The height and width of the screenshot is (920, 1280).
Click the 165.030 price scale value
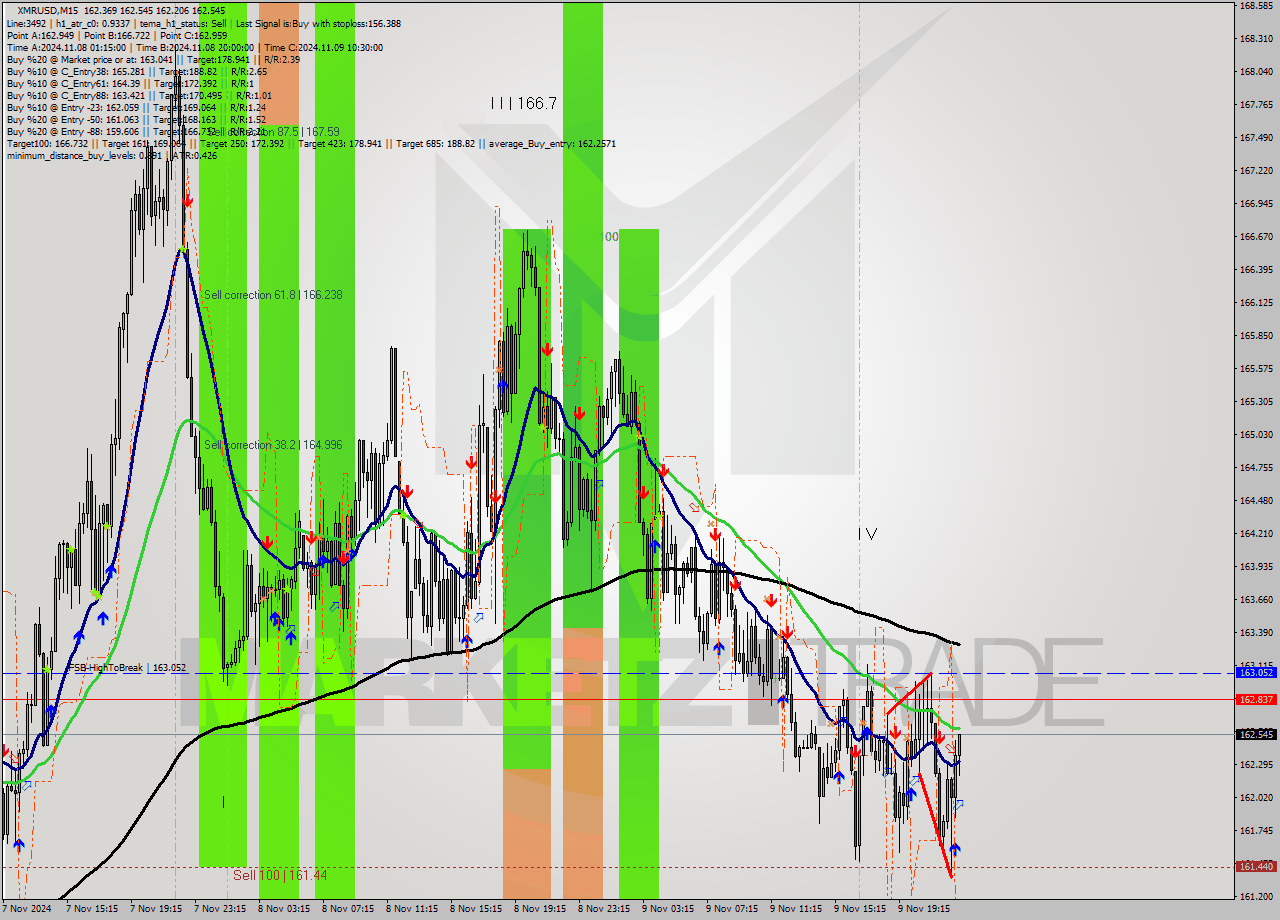tap(1255, 435)
